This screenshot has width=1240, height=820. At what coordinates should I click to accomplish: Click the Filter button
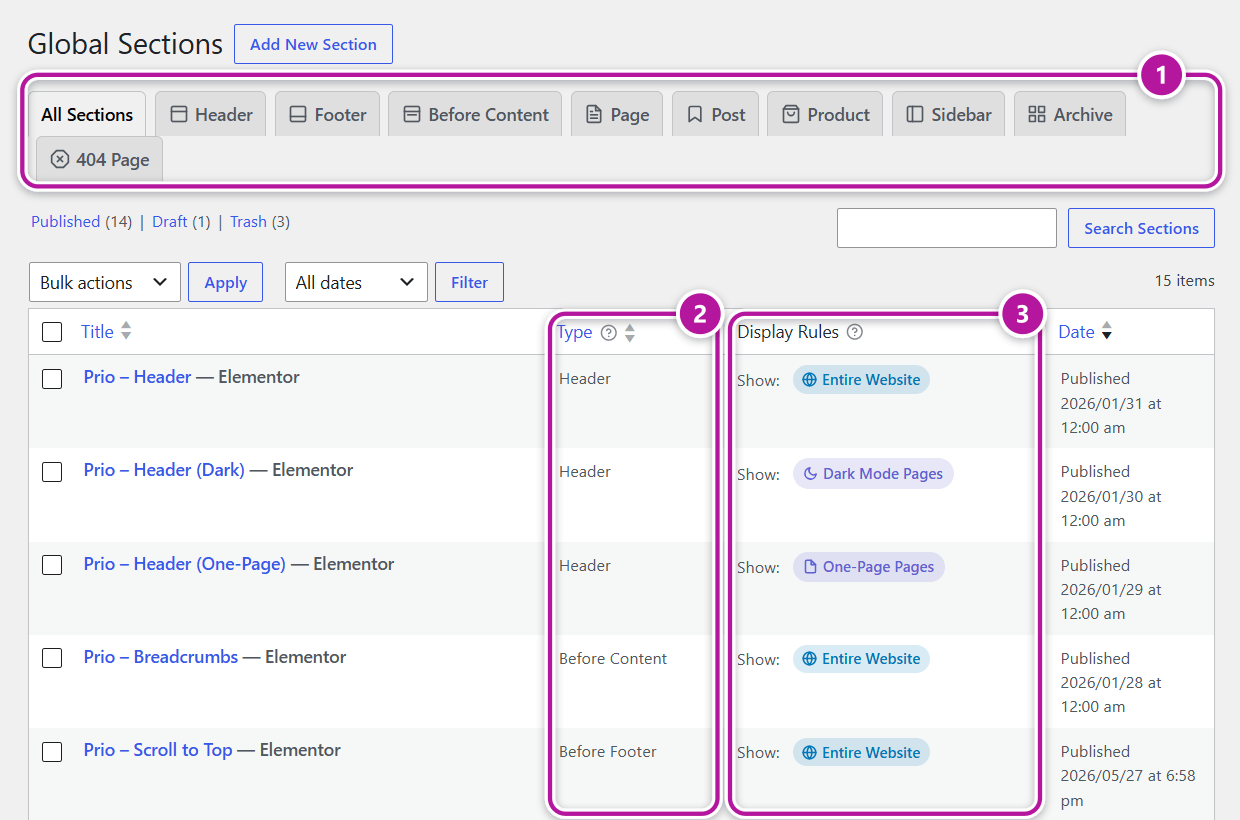(469, 282)
